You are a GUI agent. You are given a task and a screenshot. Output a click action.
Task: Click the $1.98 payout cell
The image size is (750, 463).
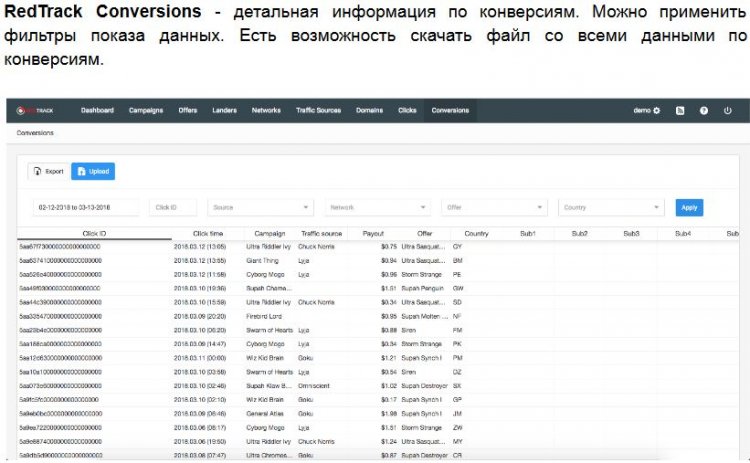389,414
